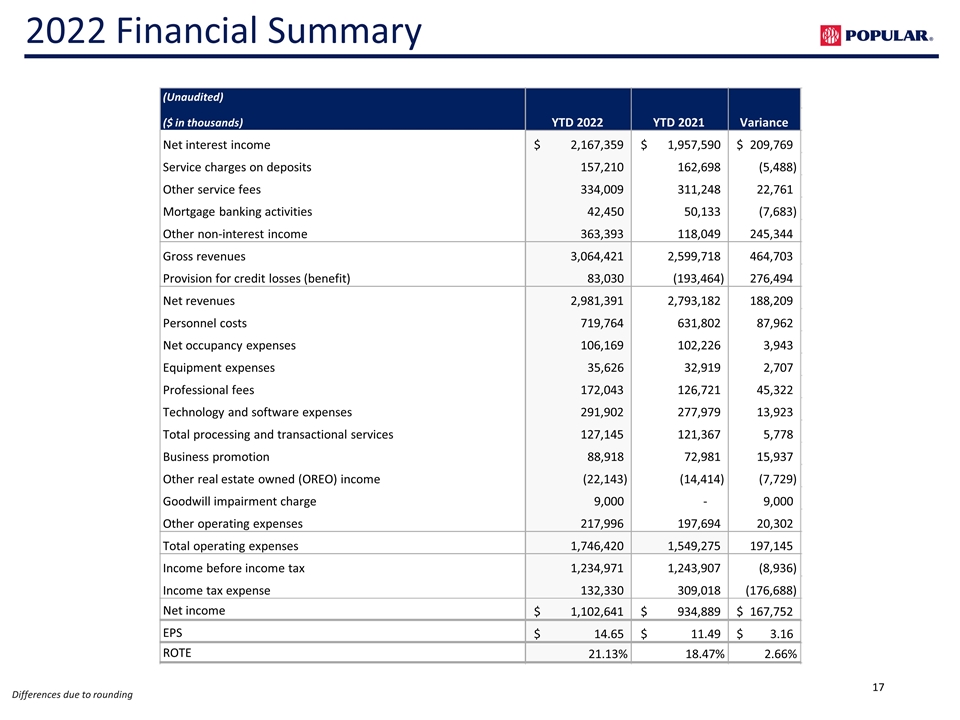
Task: Click the Net interest income row label
Action: 215,145
